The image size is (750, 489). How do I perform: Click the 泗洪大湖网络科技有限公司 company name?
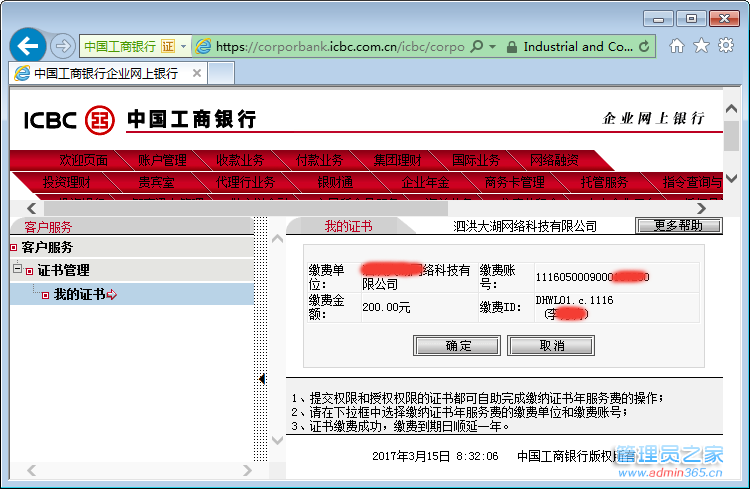coord(525,226)
